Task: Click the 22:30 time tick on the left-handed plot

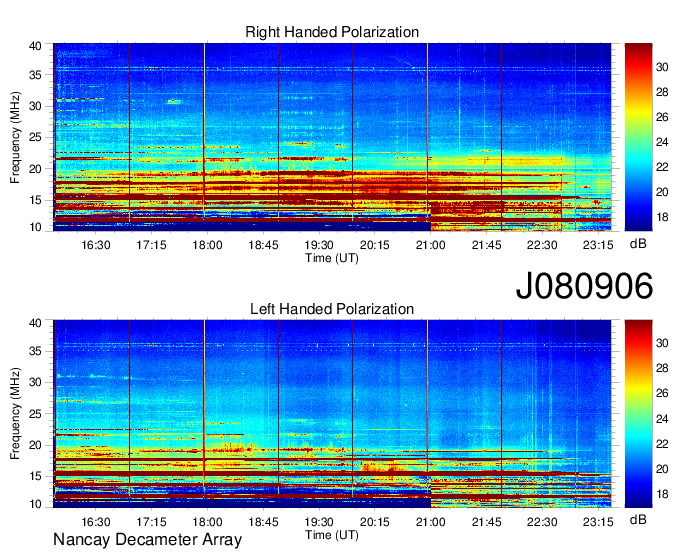Action: tap(542, 522)
